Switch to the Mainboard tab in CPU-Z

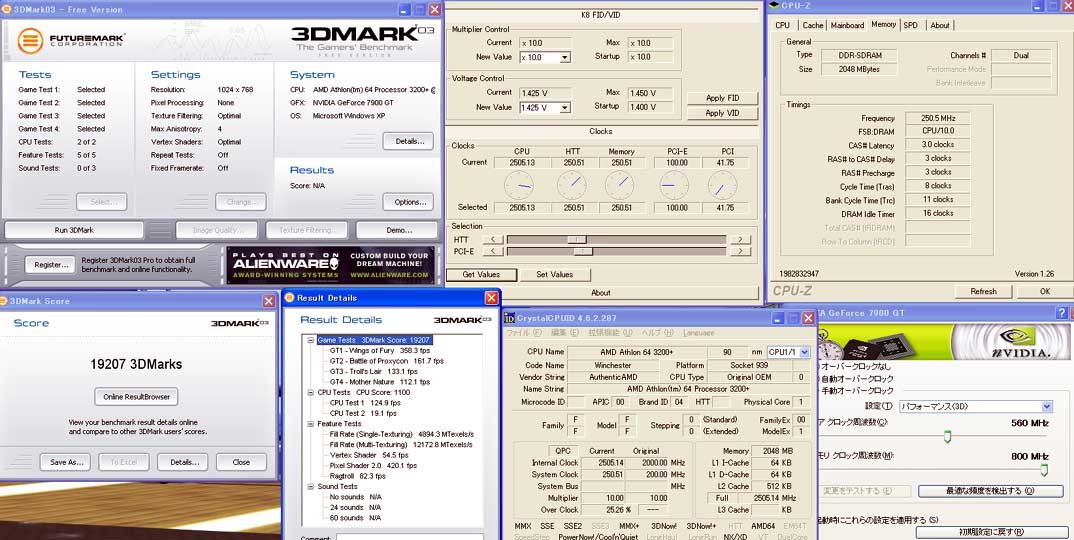click(847, 25)
